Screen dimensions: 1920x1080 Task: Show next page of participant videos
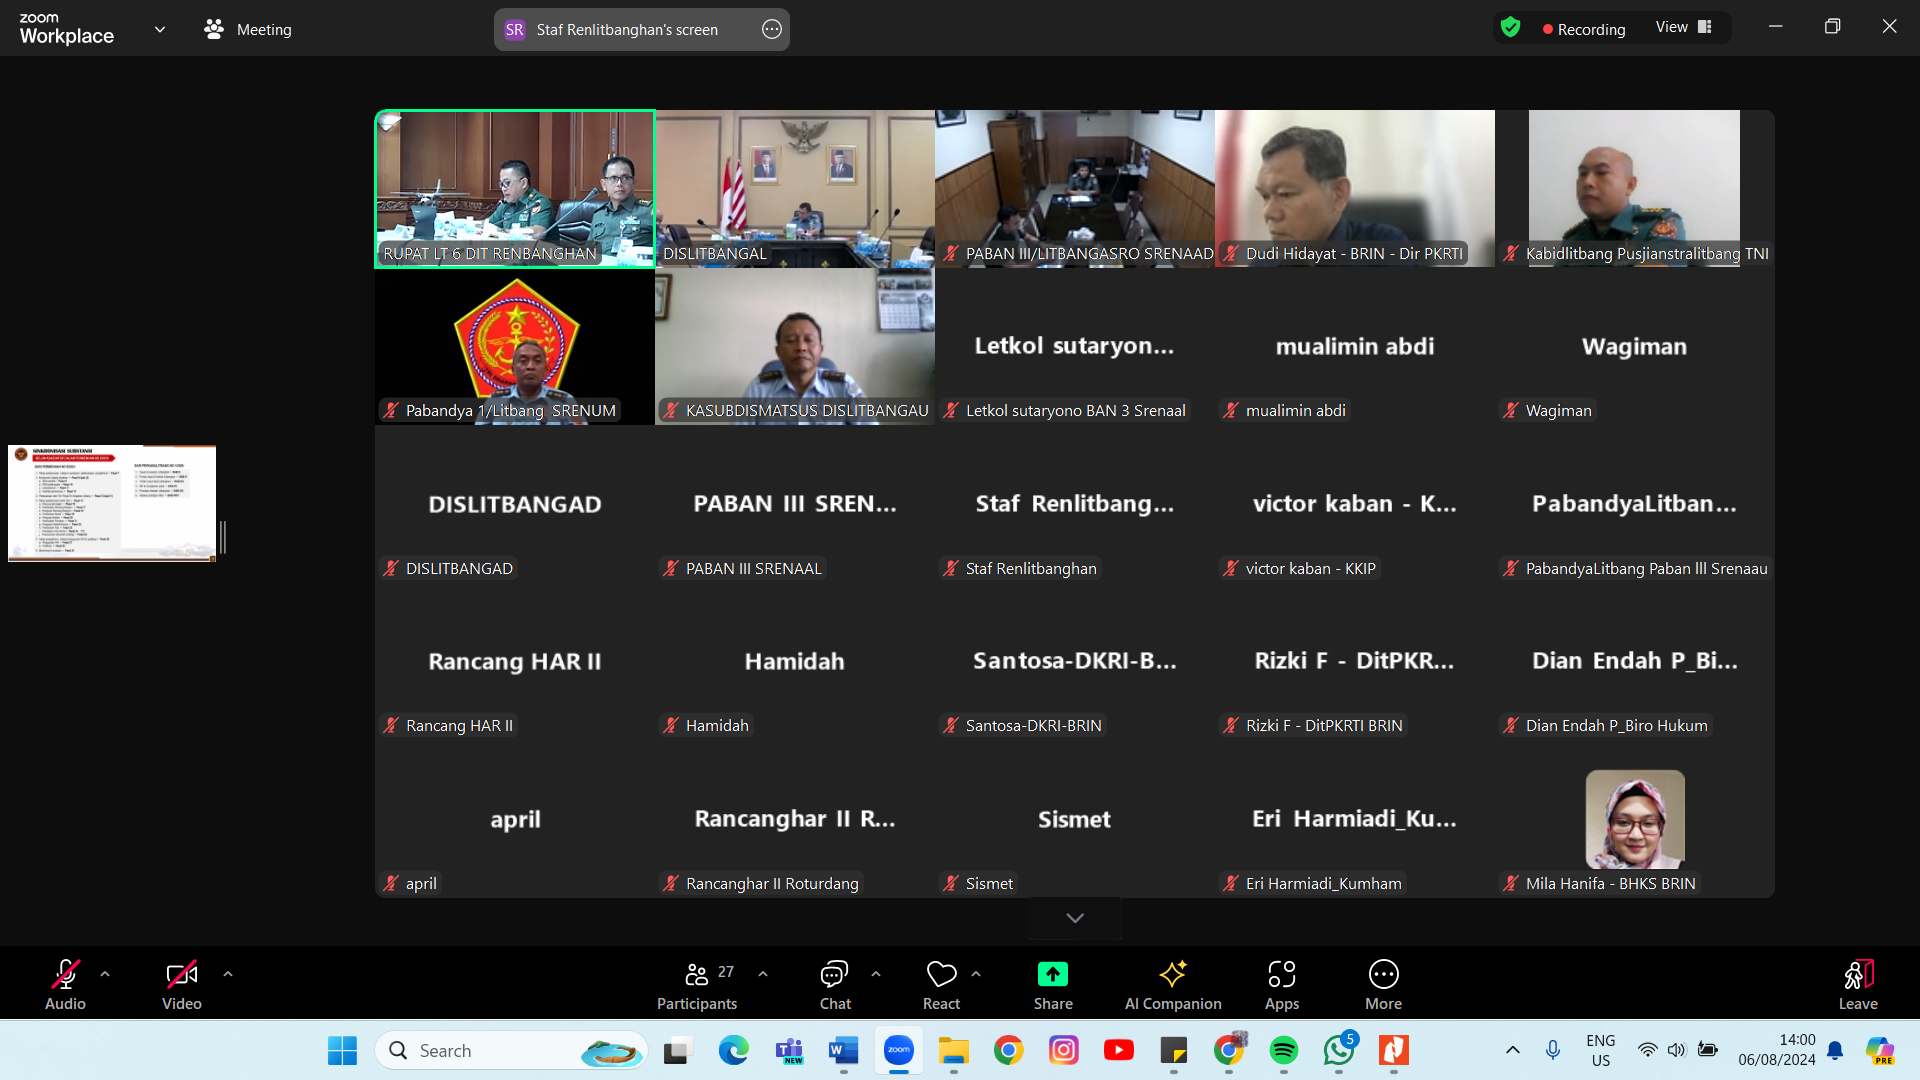click(x=1075, y=918)
